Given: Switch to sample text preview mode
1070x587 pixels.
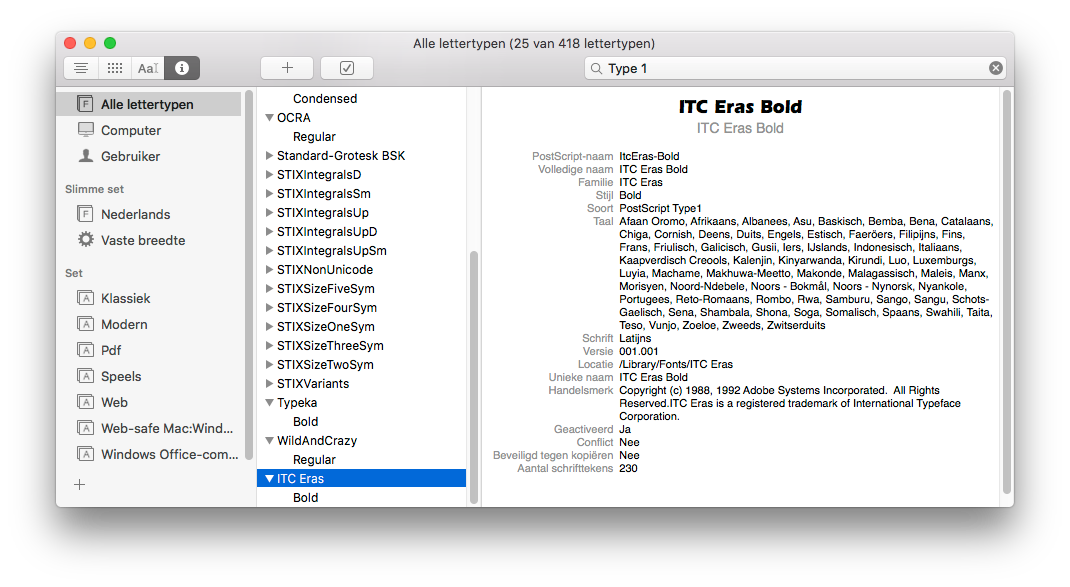Looking at the screenshot, I should click(x=81, y=68).
